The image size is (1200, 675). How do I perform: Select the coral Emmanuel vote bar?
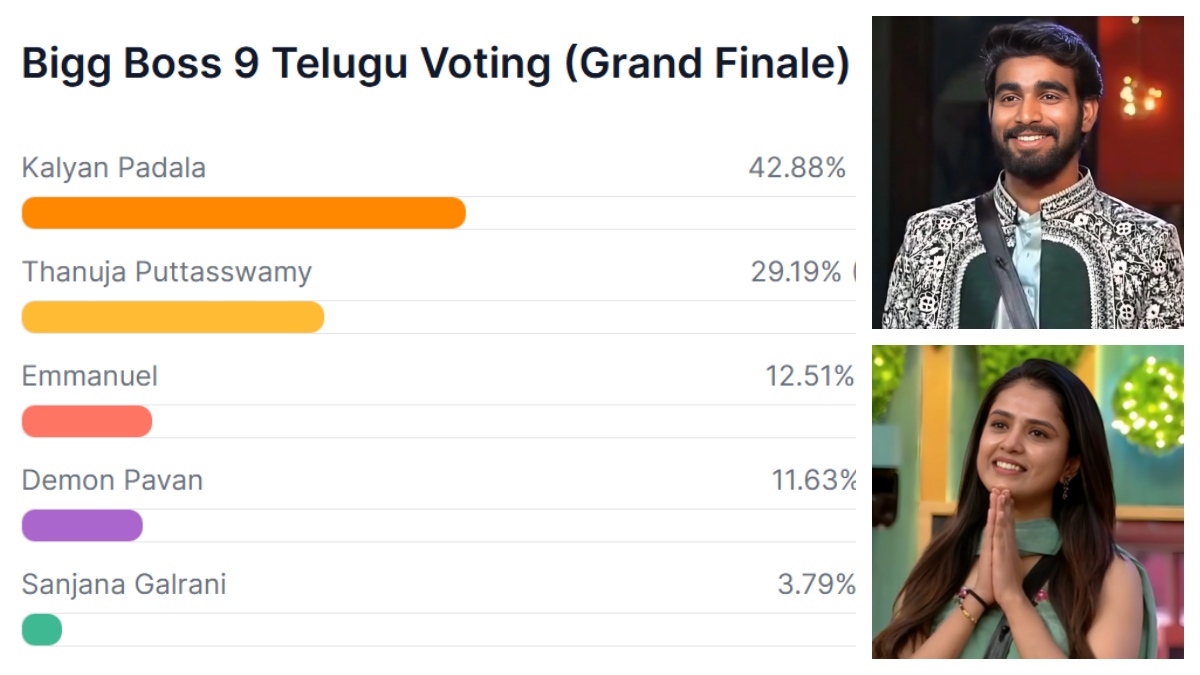[86, 421]
